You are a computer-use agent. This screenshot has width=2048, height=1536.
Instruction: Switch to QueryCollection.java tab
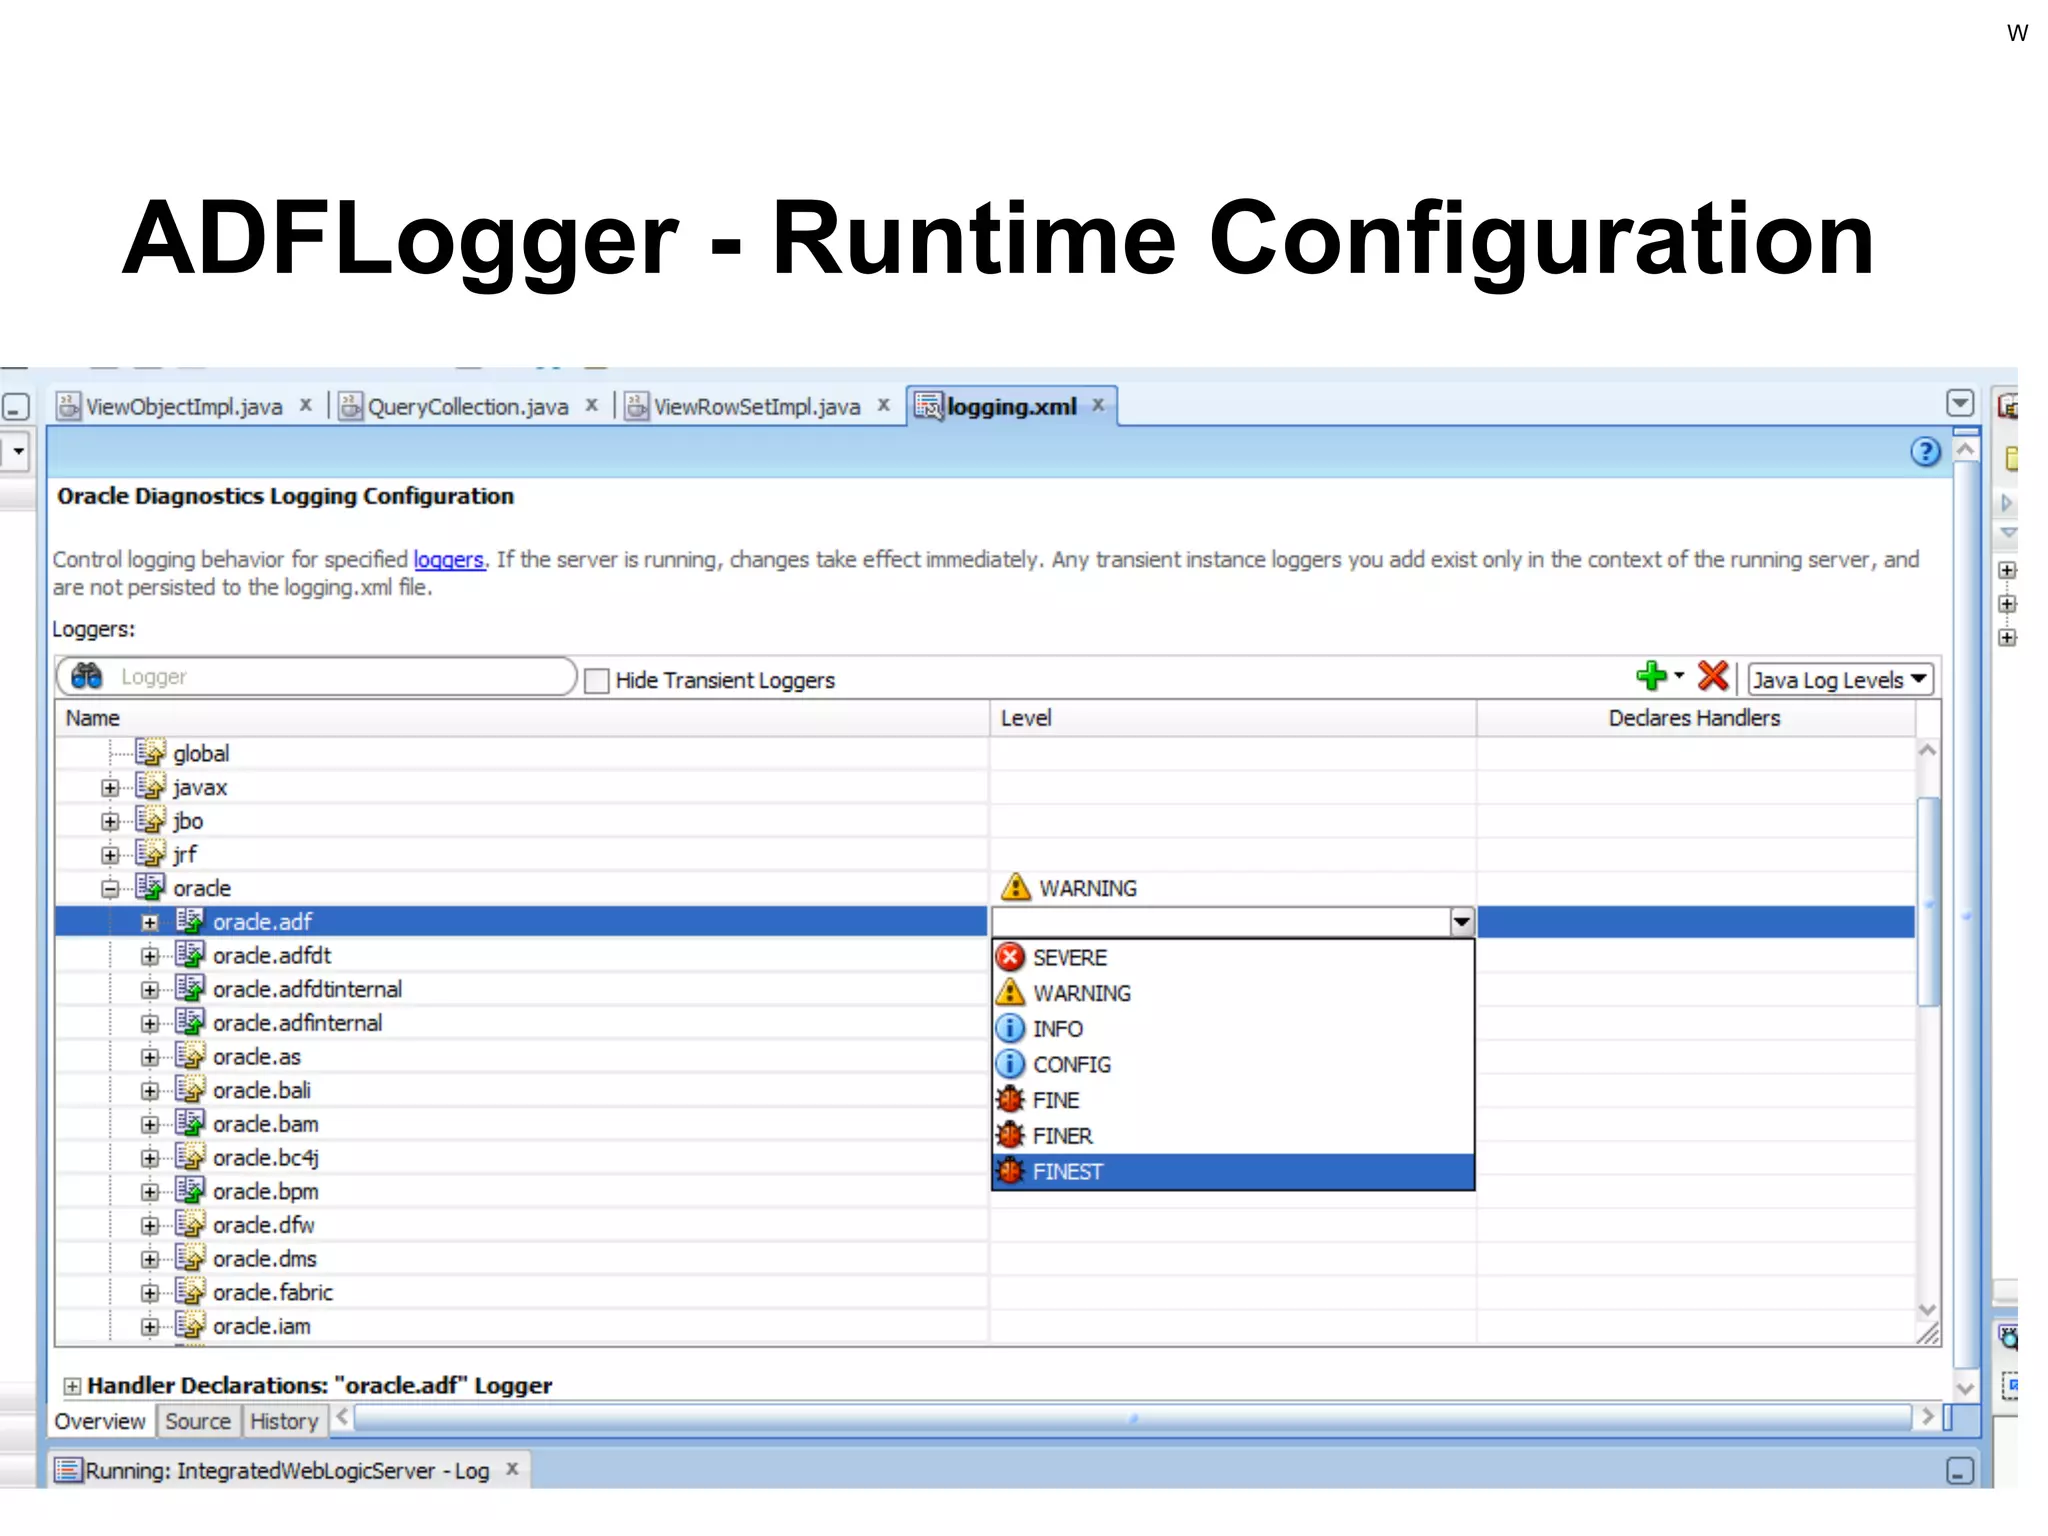[x=468, y=406]
